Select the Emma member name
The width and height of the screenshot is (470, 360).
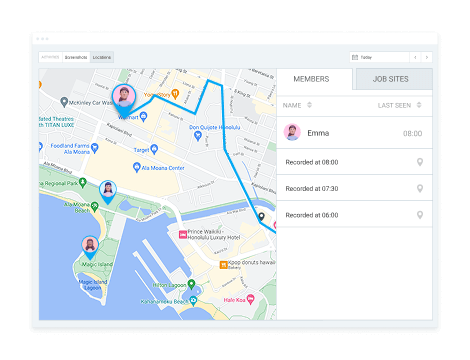[318, 133]
